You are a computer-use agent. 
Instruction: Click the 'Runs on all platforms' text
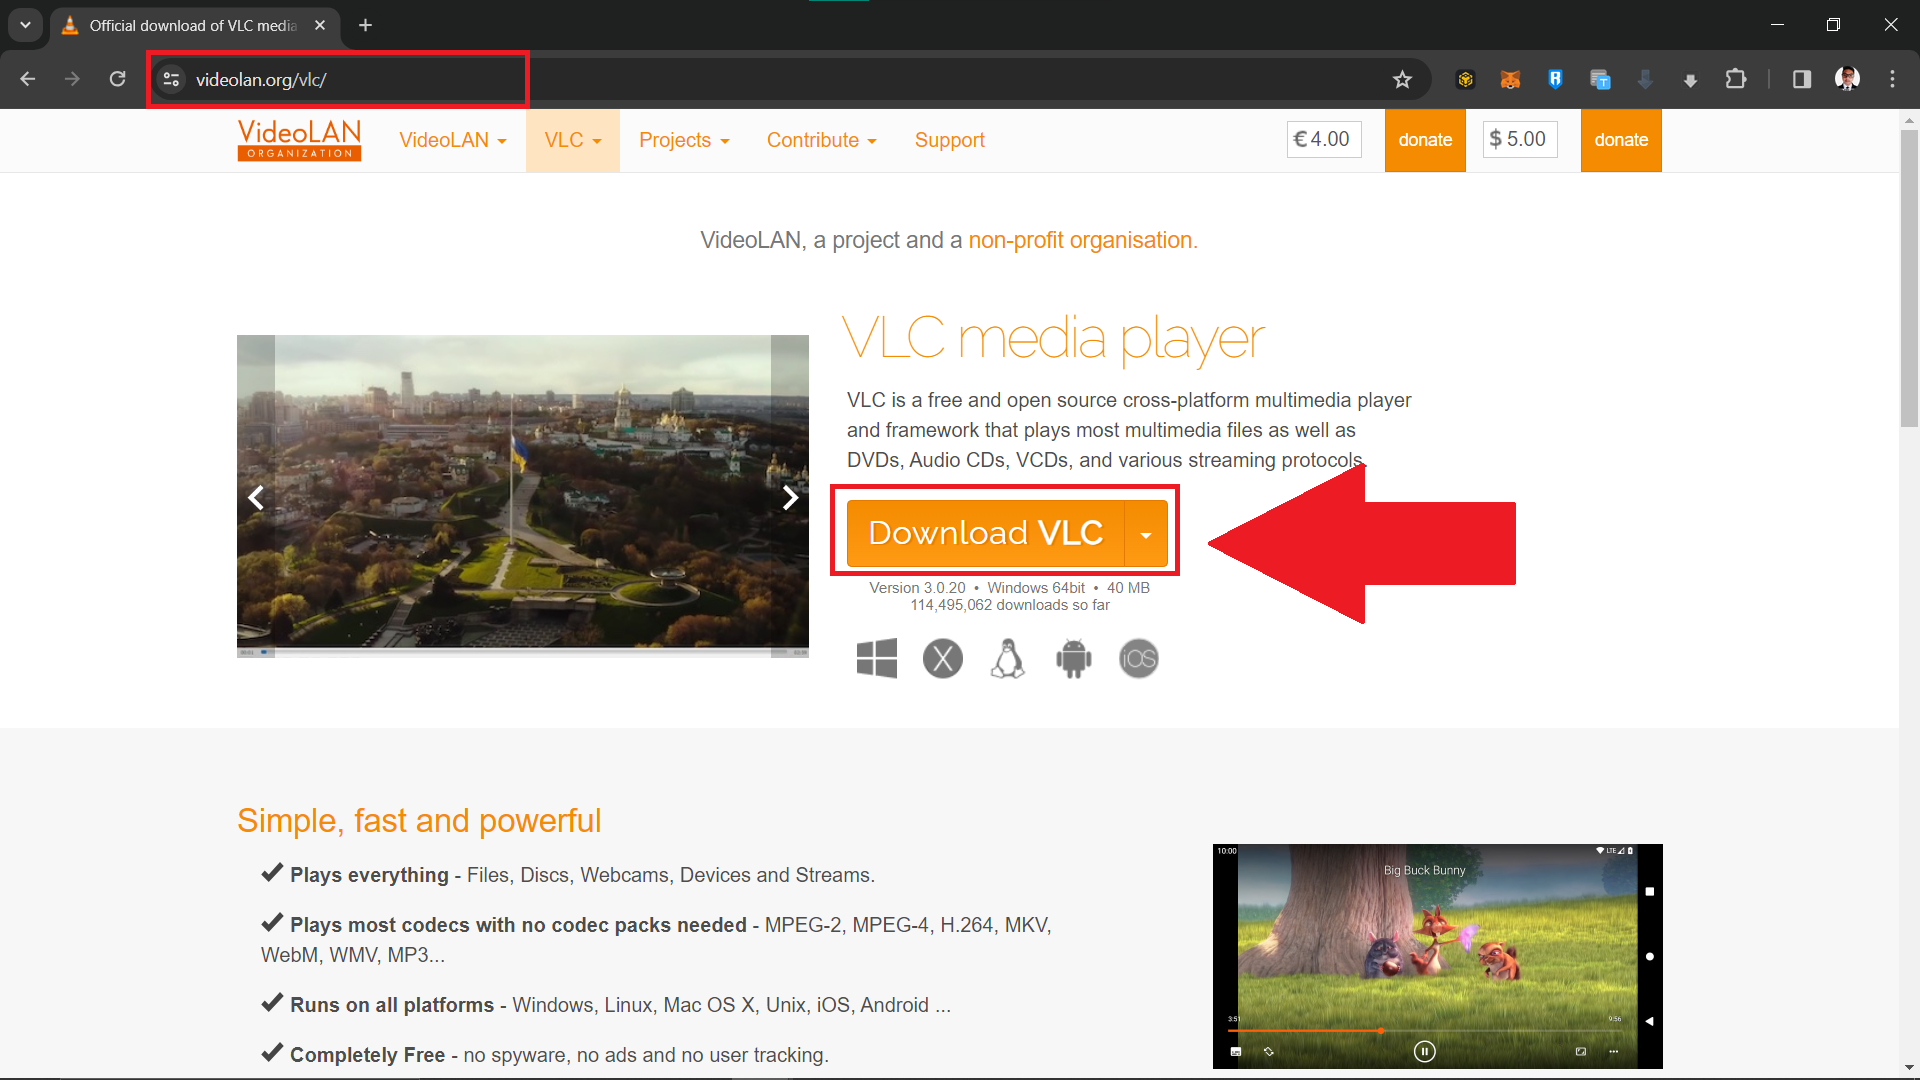(x=392, y=1005)
